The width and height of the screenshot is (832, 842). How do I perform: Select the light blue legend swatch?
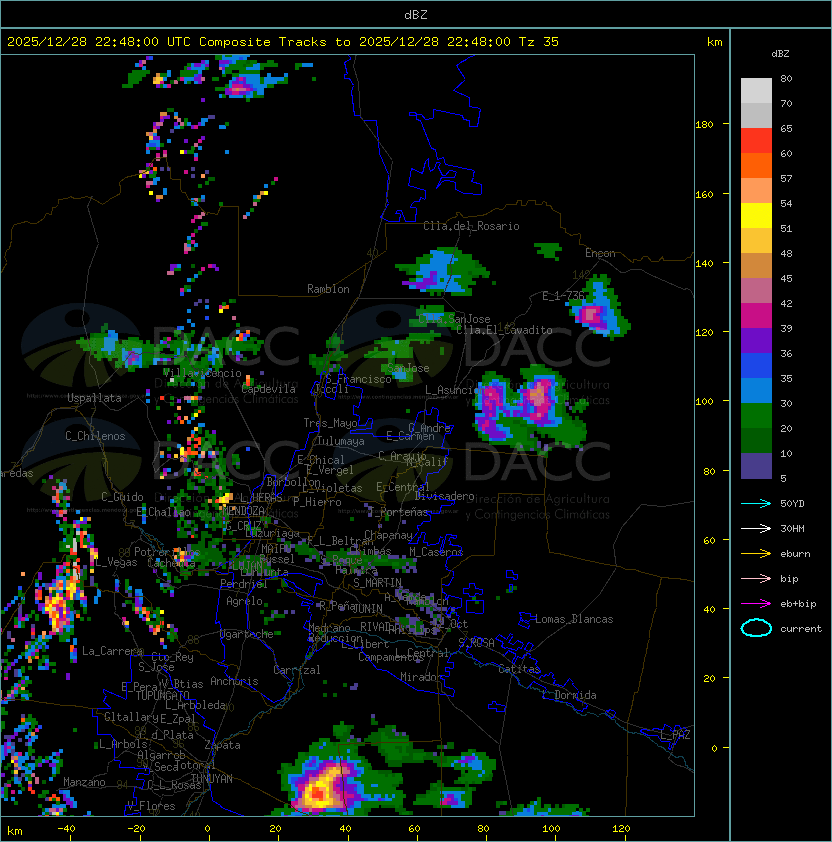pyautogui.click(x=756, y=391)
